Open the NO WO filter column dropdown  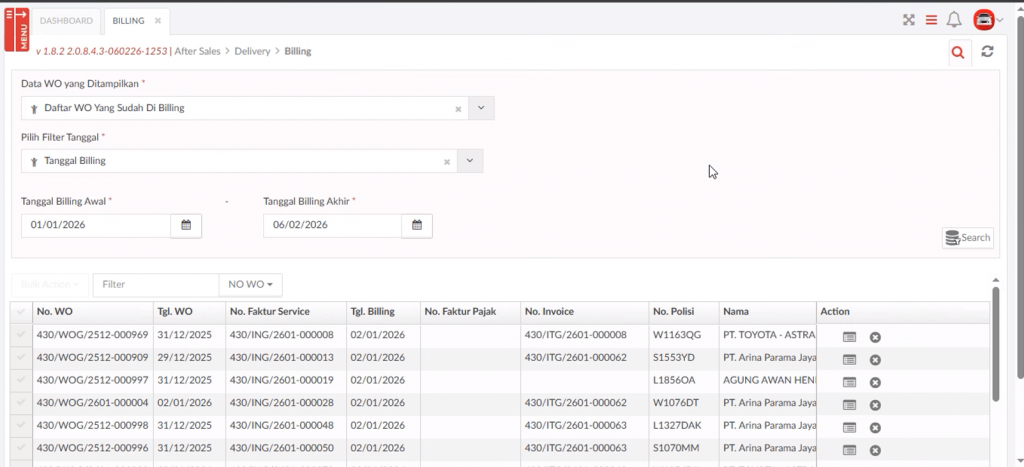point(250,285)
